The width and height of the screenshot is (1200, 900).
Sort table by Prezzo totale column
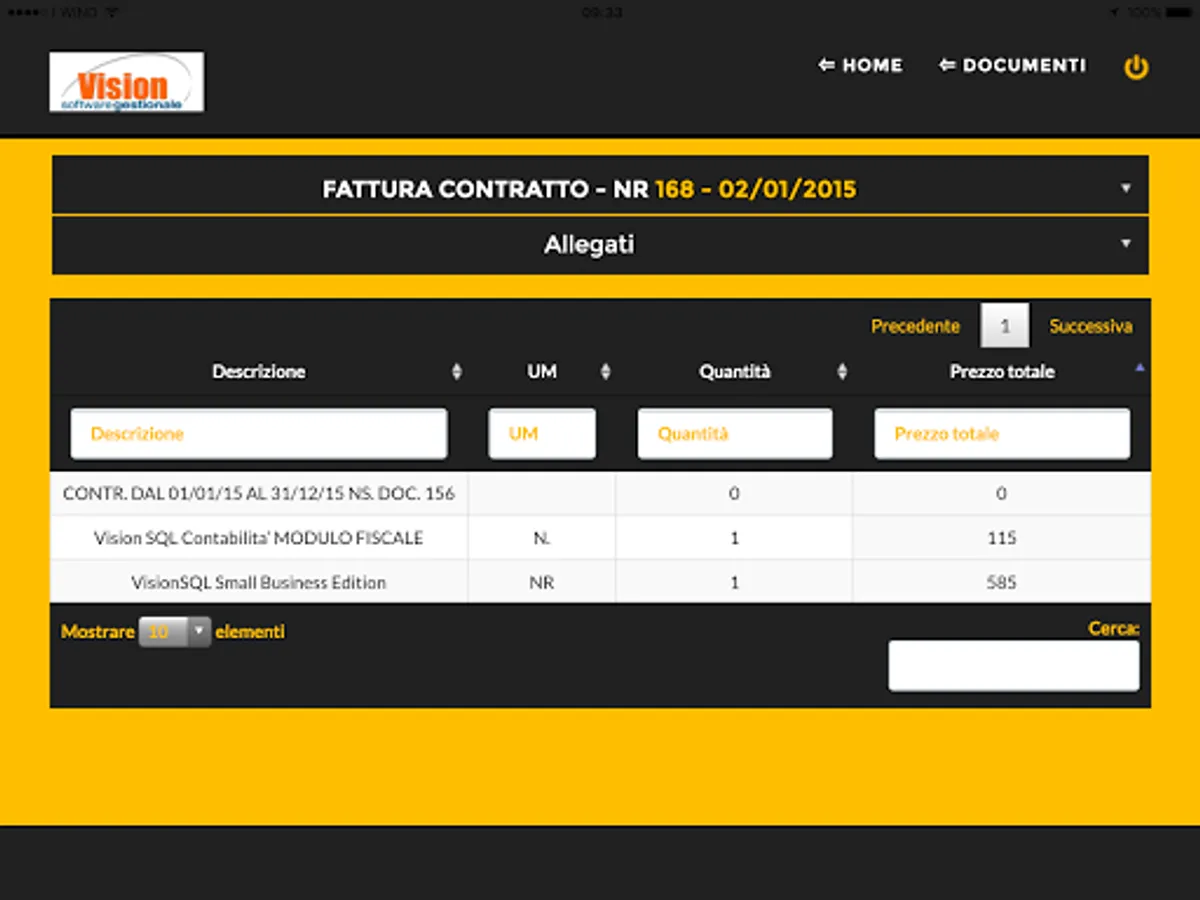[1002, 372]
